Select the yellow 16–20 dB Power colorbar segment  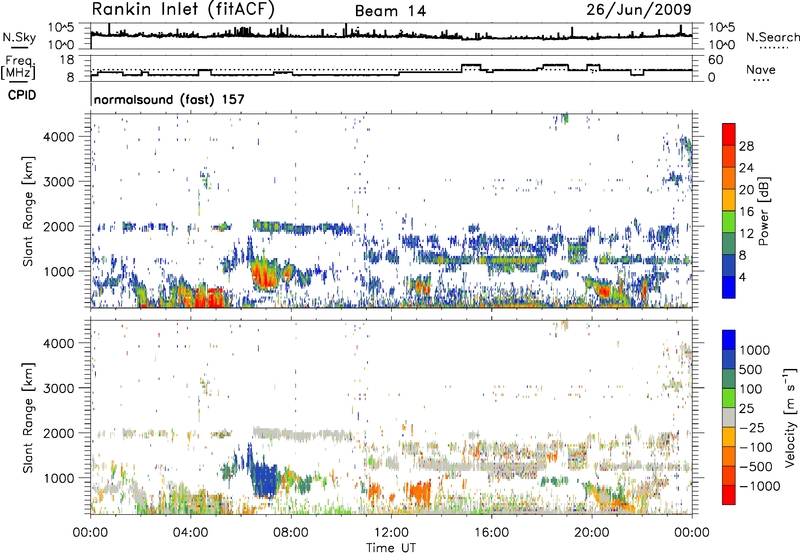tap(729, 200)
